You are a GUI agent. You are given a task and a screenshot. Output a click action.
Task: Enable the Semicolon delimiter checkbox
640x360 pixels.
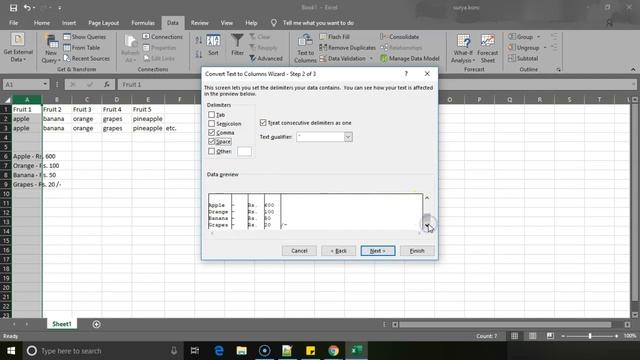(x=211, y=123)
